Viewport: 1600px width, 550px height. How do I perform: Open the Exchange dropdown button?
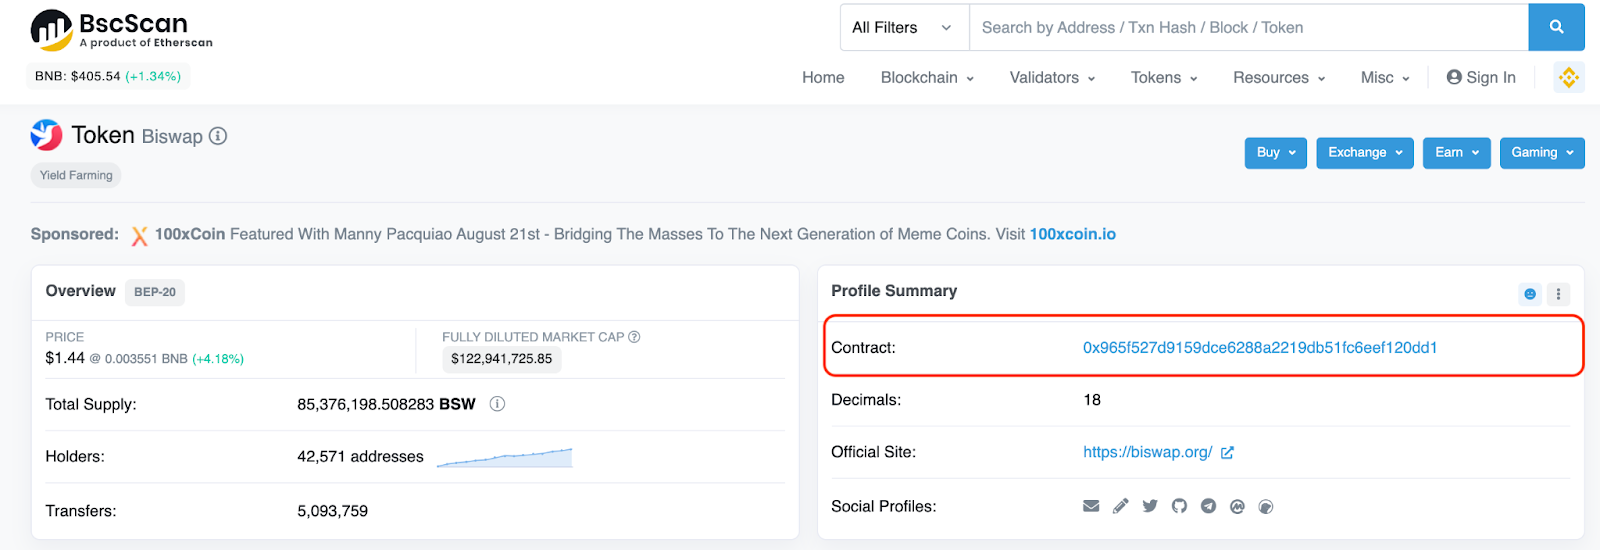click(1365, 153)
